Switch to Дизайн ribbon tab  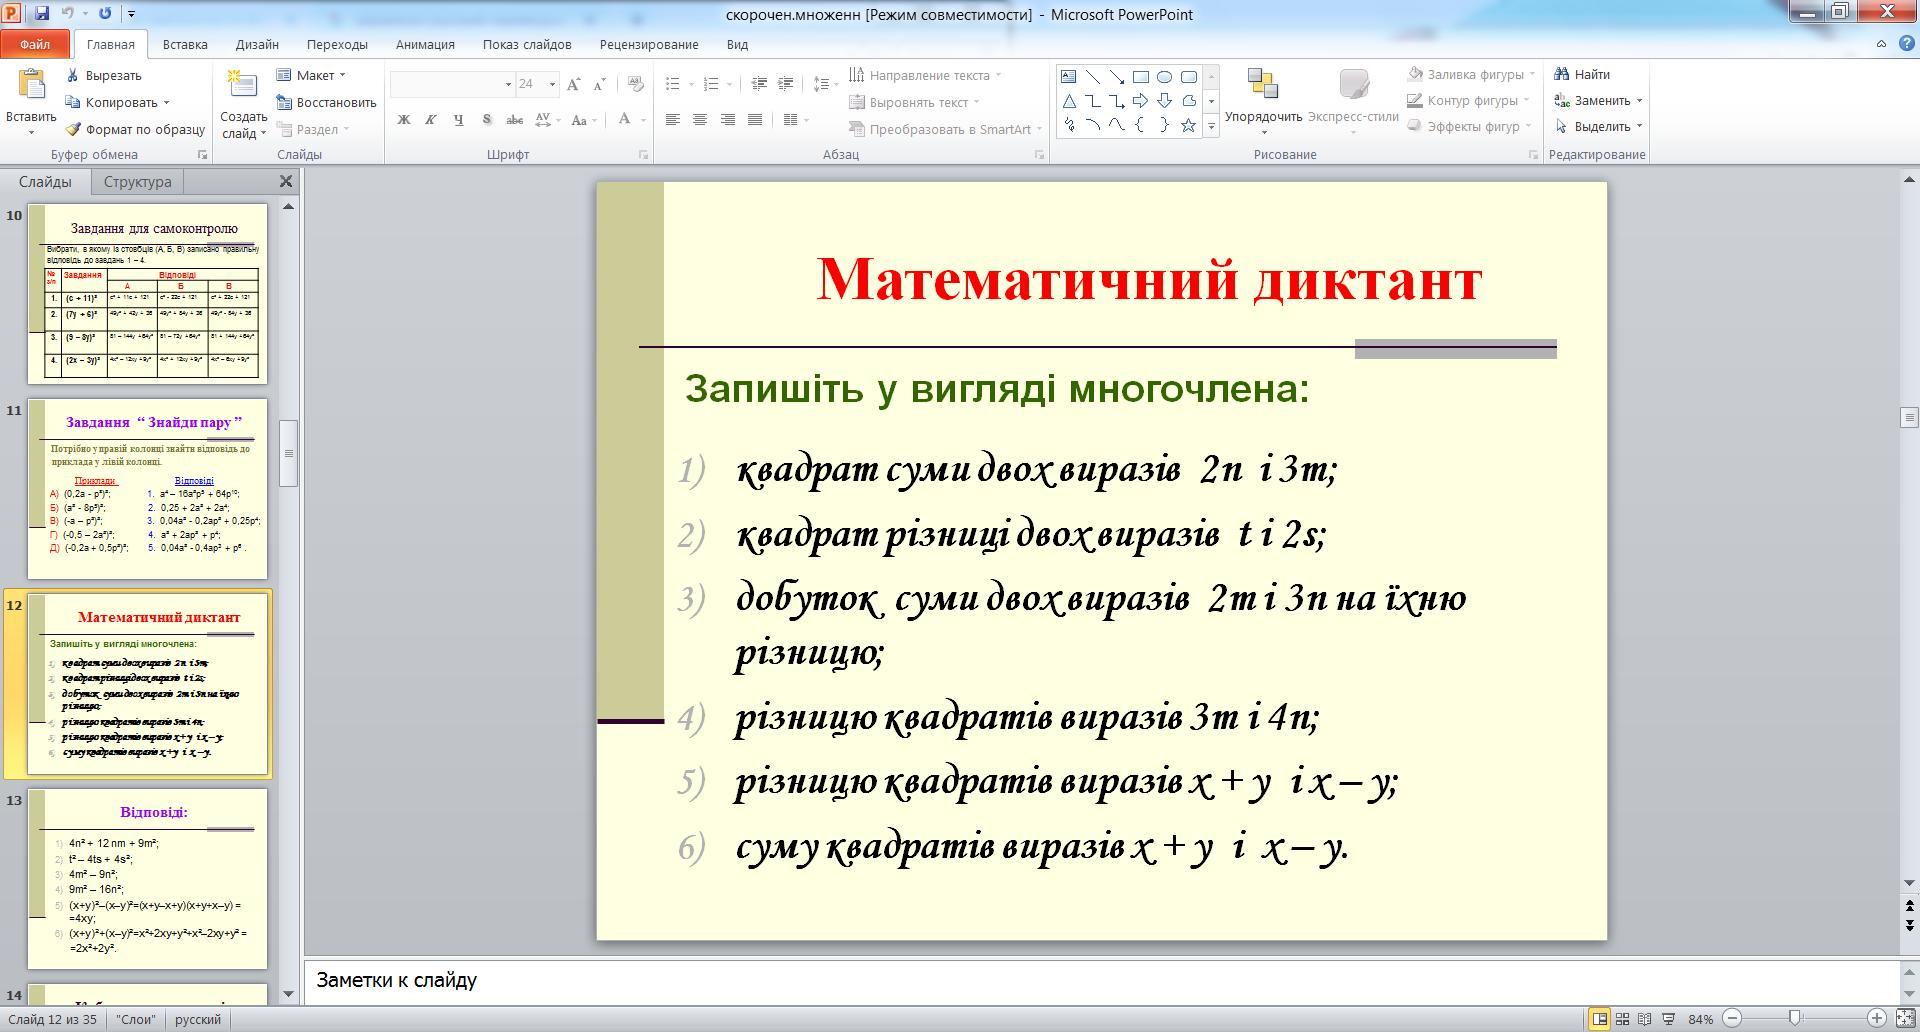pos(257,44)
